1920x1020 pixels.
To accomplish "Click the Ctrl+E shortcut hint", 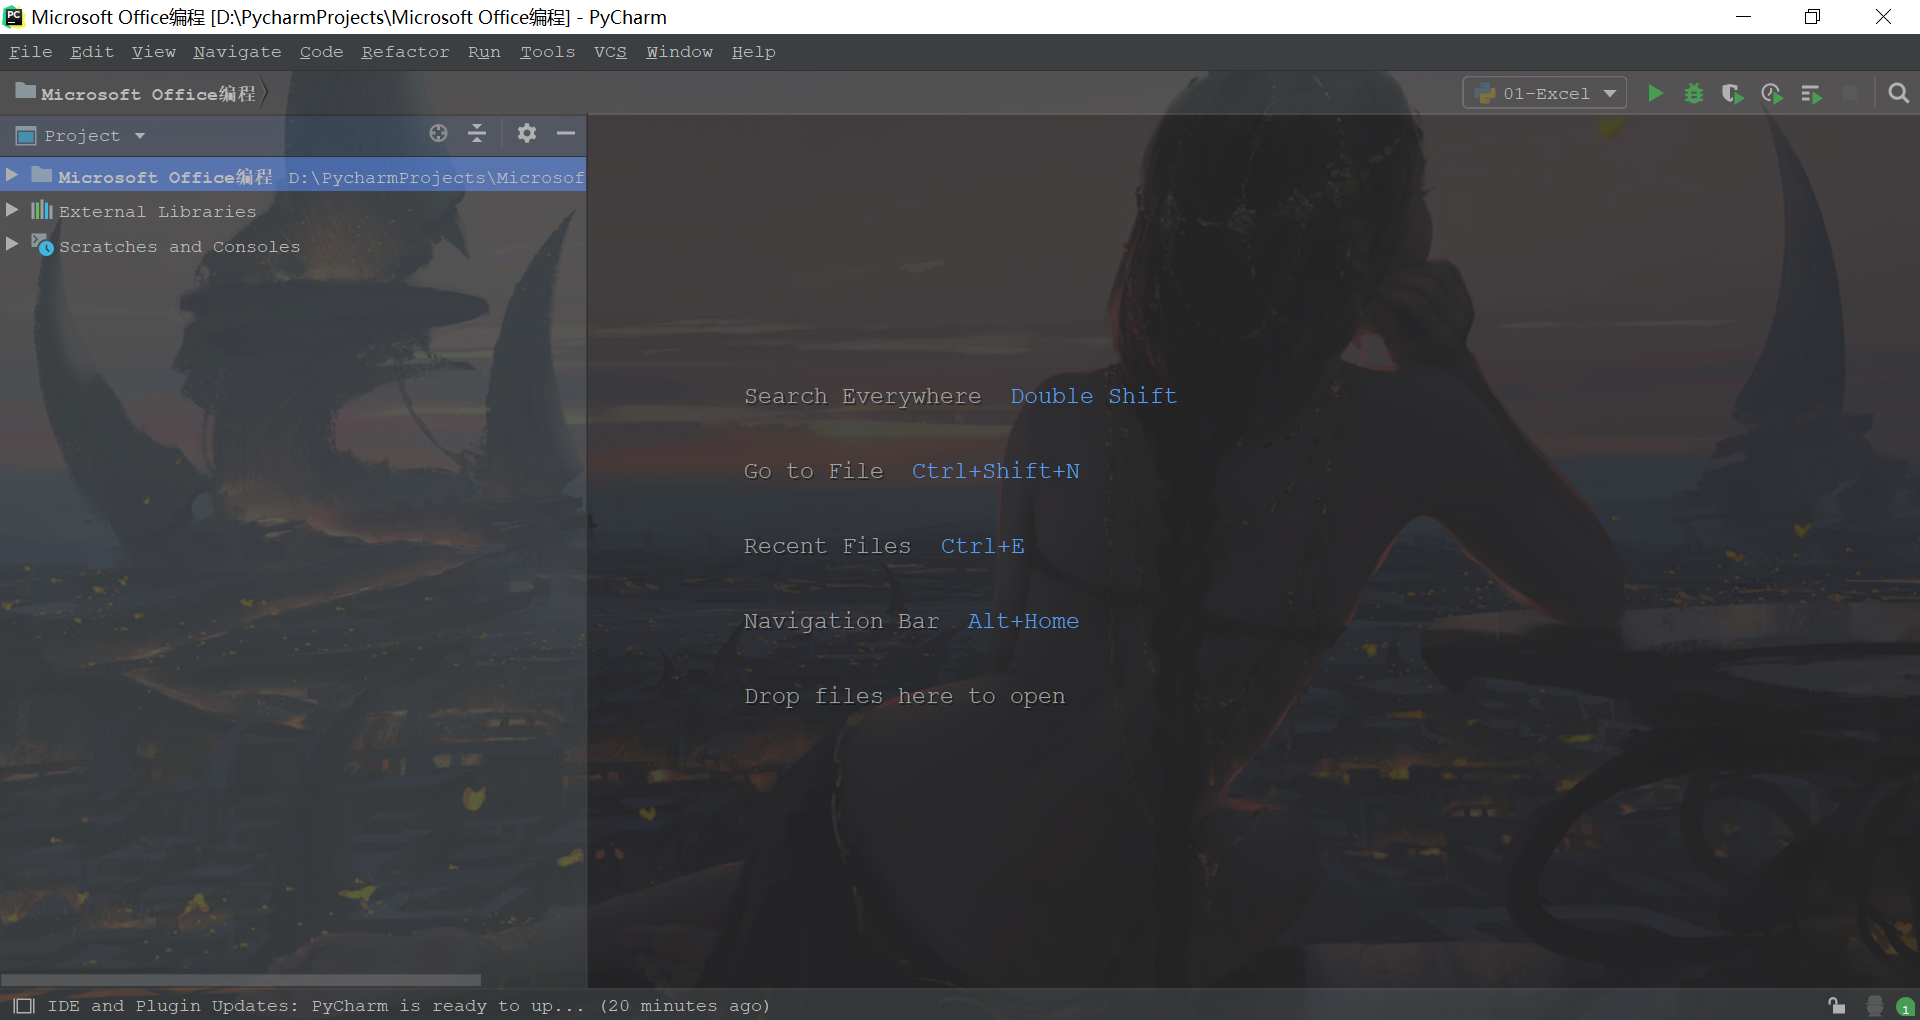I will click(982, 546).
